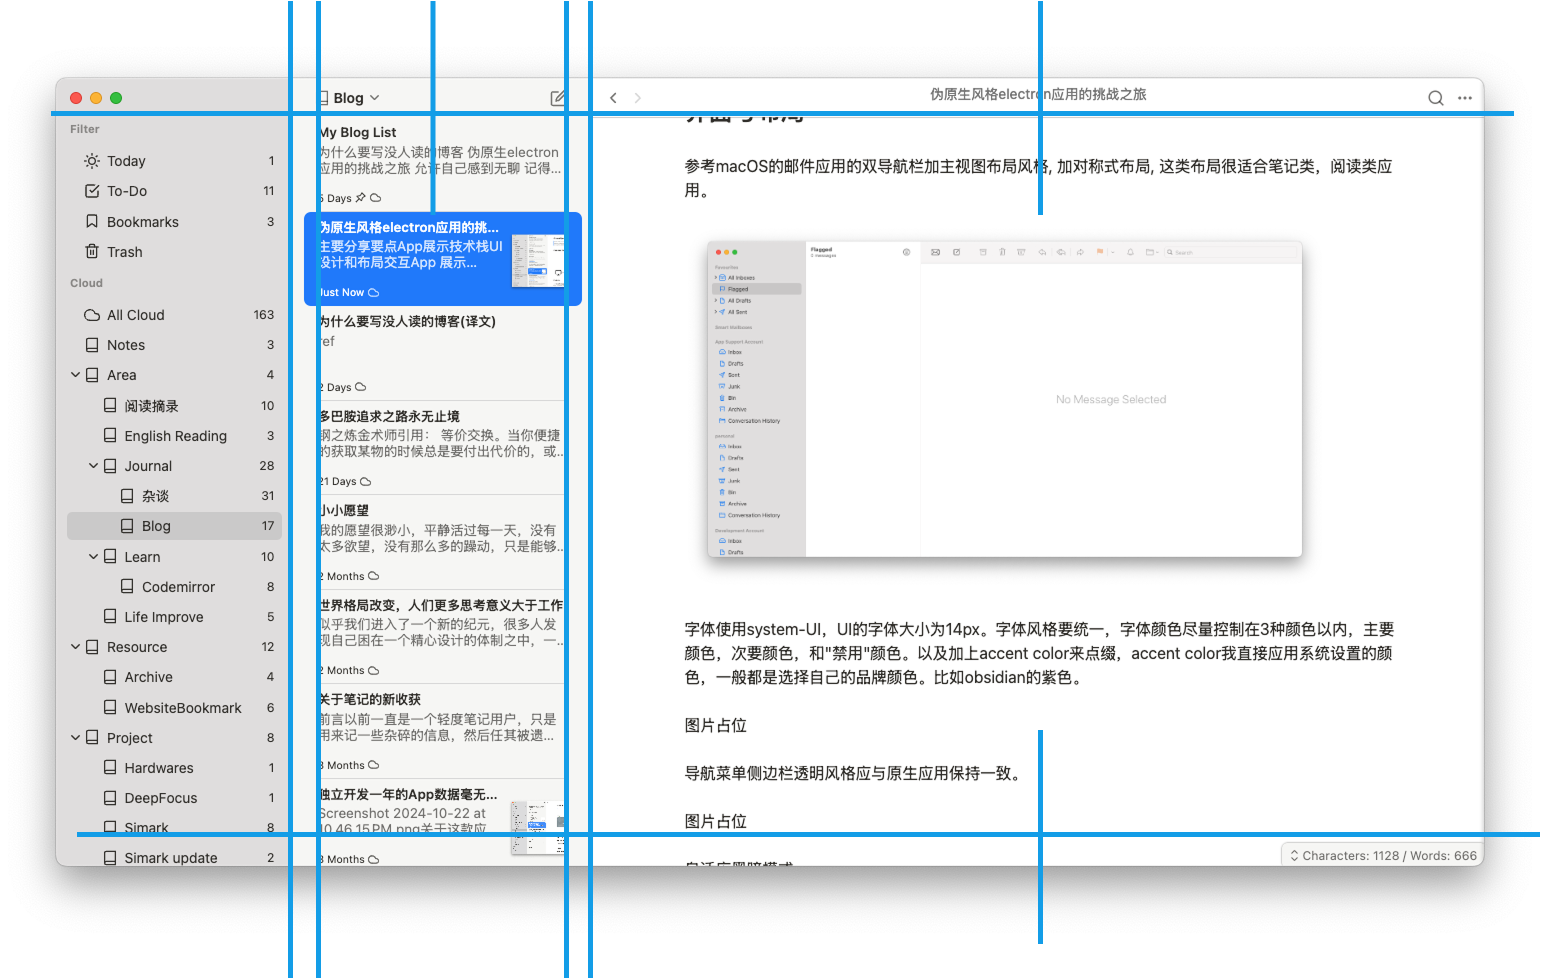Collapse the Journal notebook tree
The width and height of the screenshot is (1541, 978).
pos(93,466)
